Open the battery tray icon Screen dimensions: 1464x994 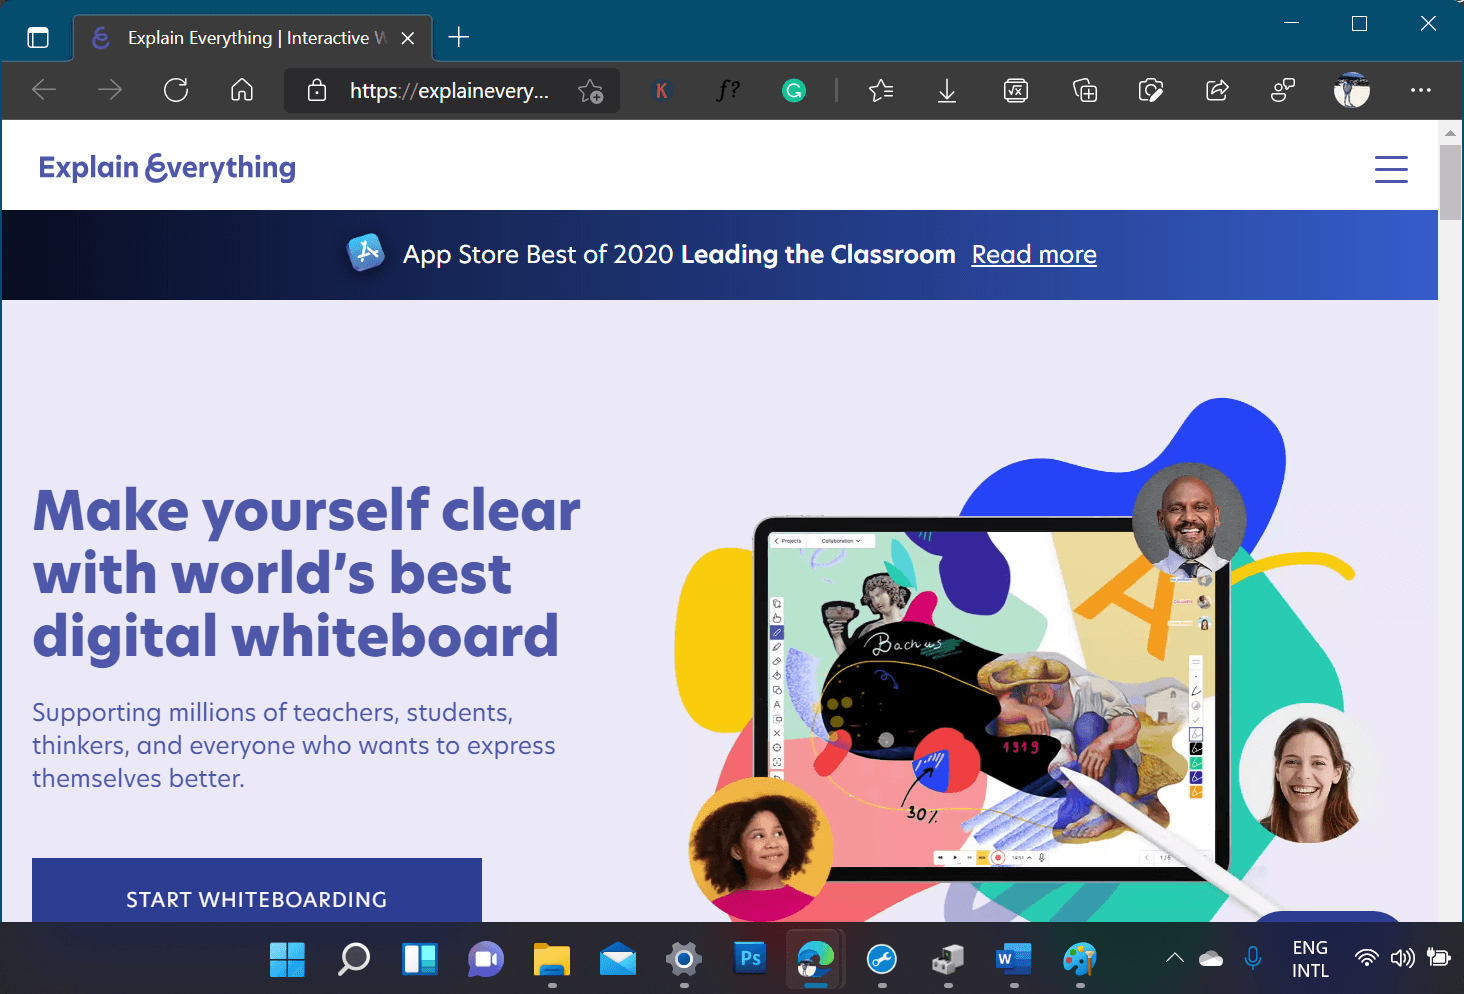click(1438, 958)
